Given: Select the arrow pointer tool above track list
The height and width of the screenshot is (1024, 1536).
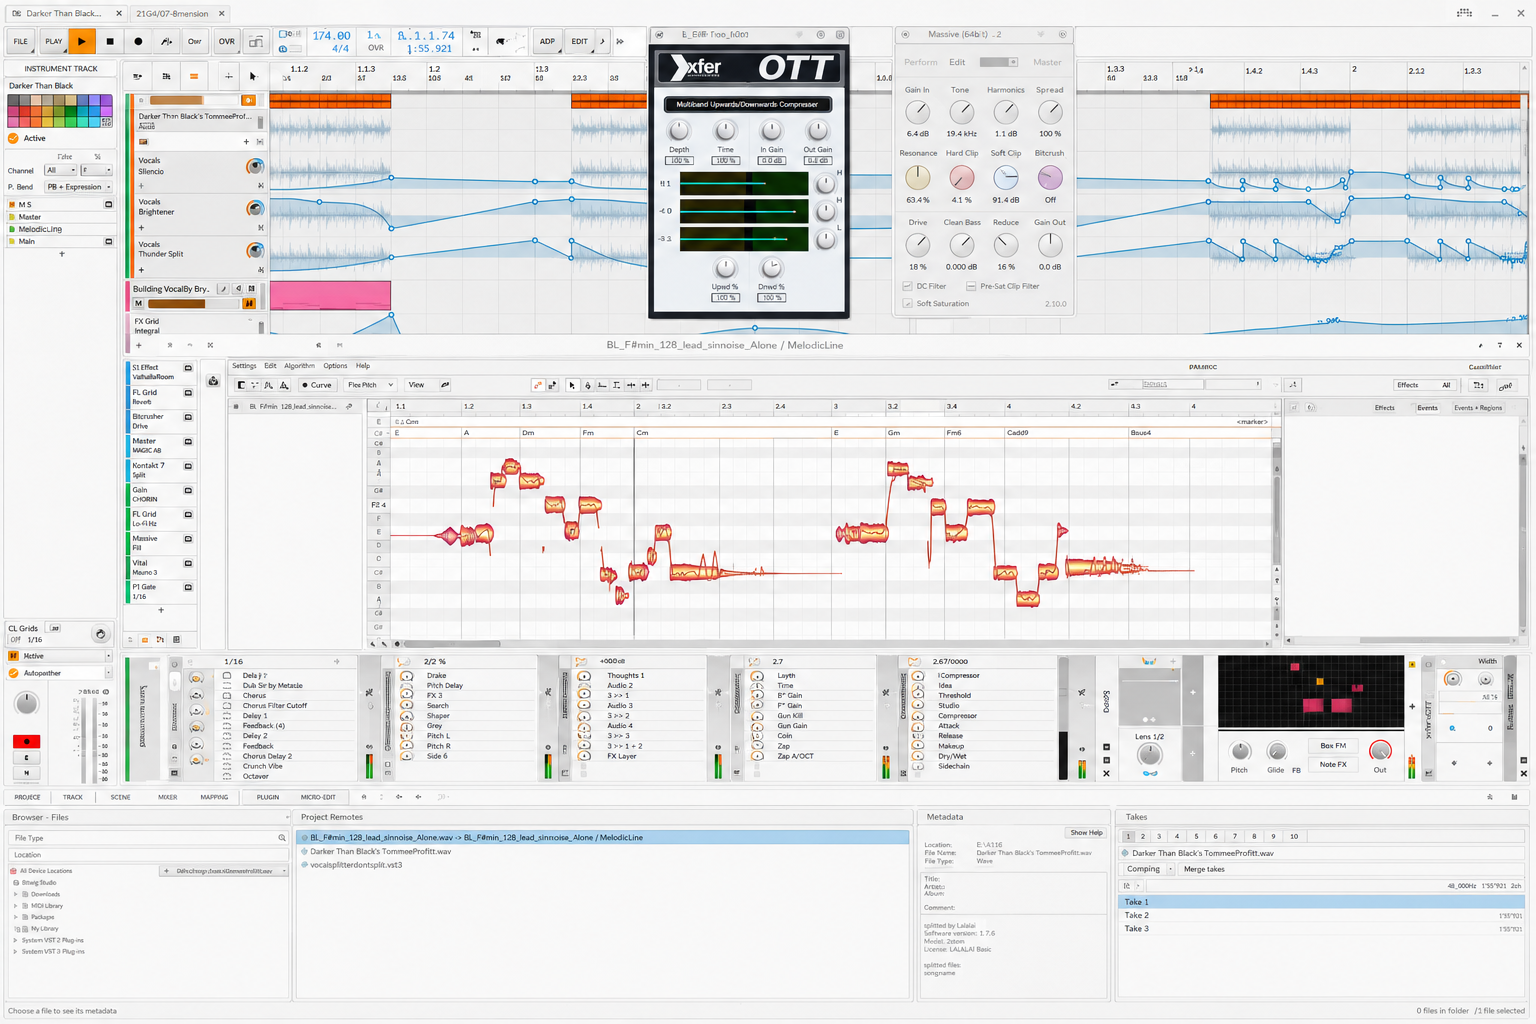Looking at the screenshot, I should tap(252, 76).
